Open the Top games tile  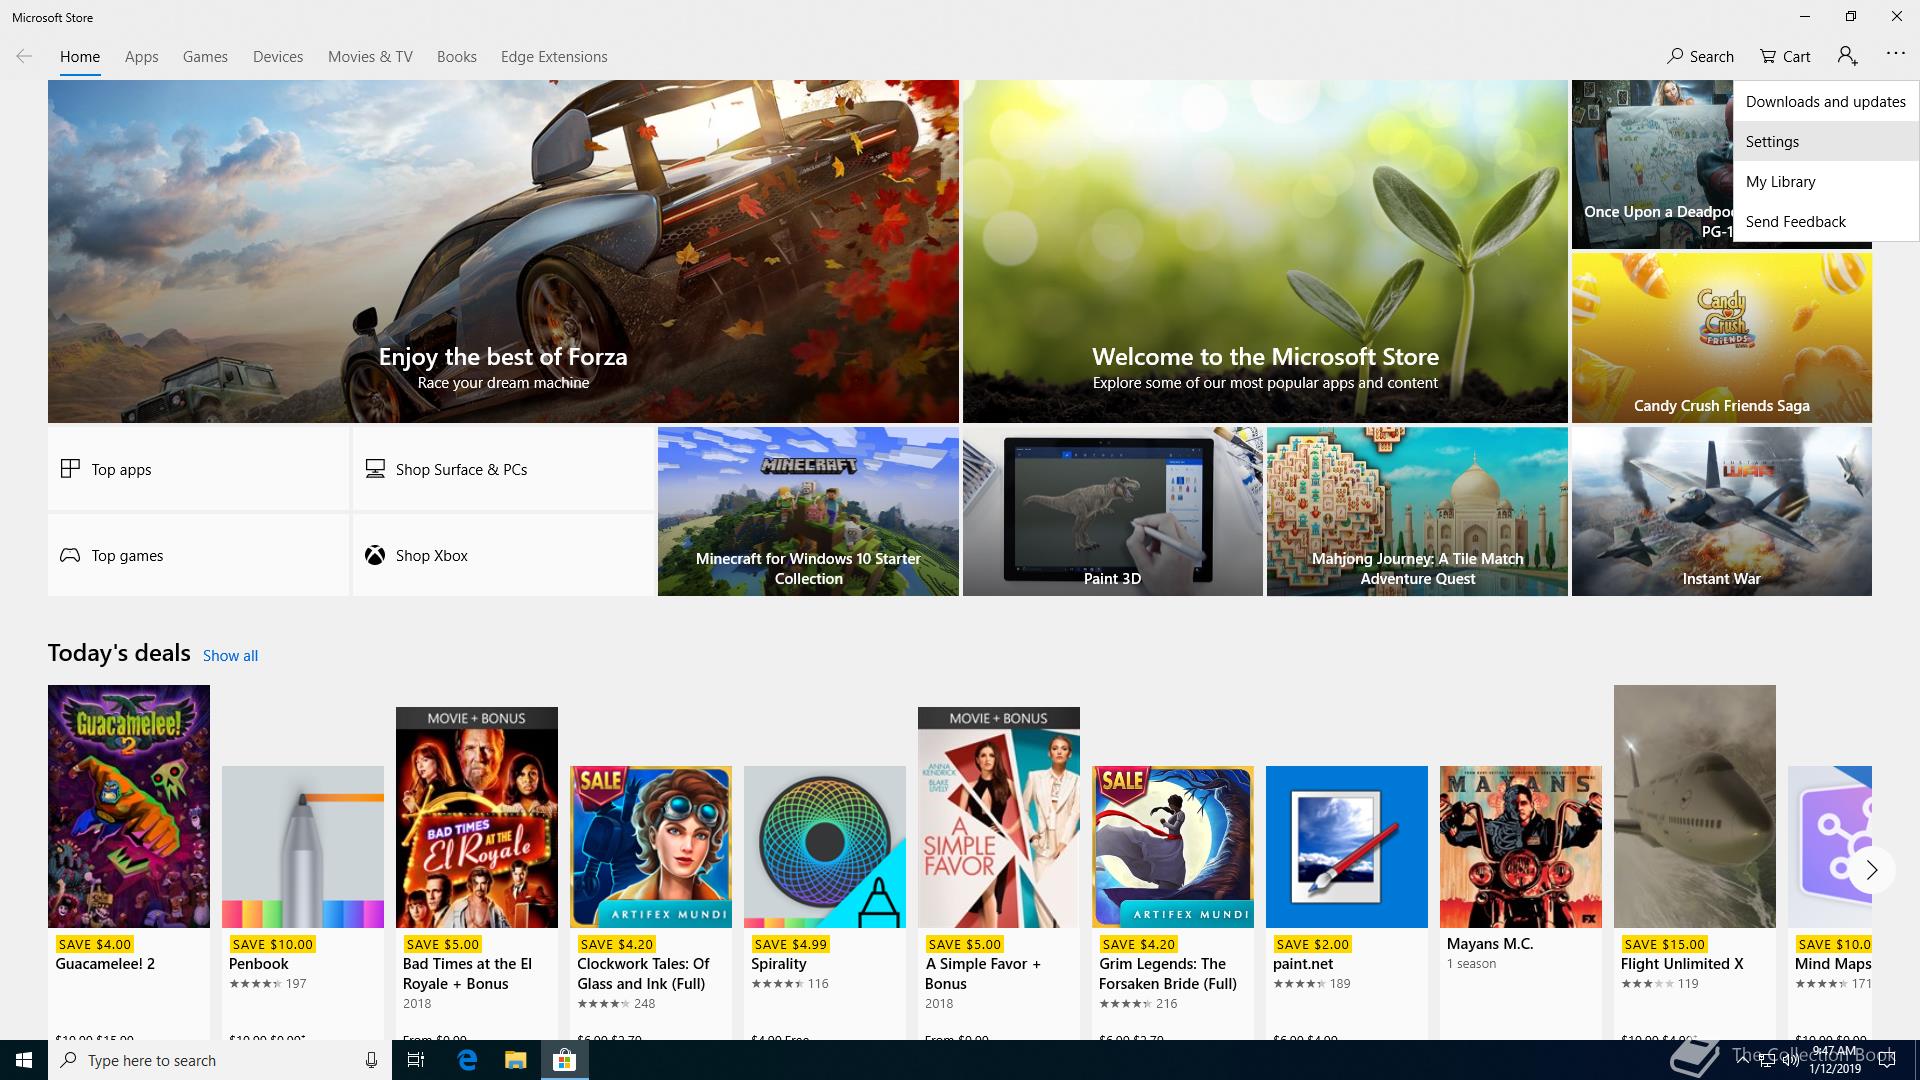[x=198, y=555]
